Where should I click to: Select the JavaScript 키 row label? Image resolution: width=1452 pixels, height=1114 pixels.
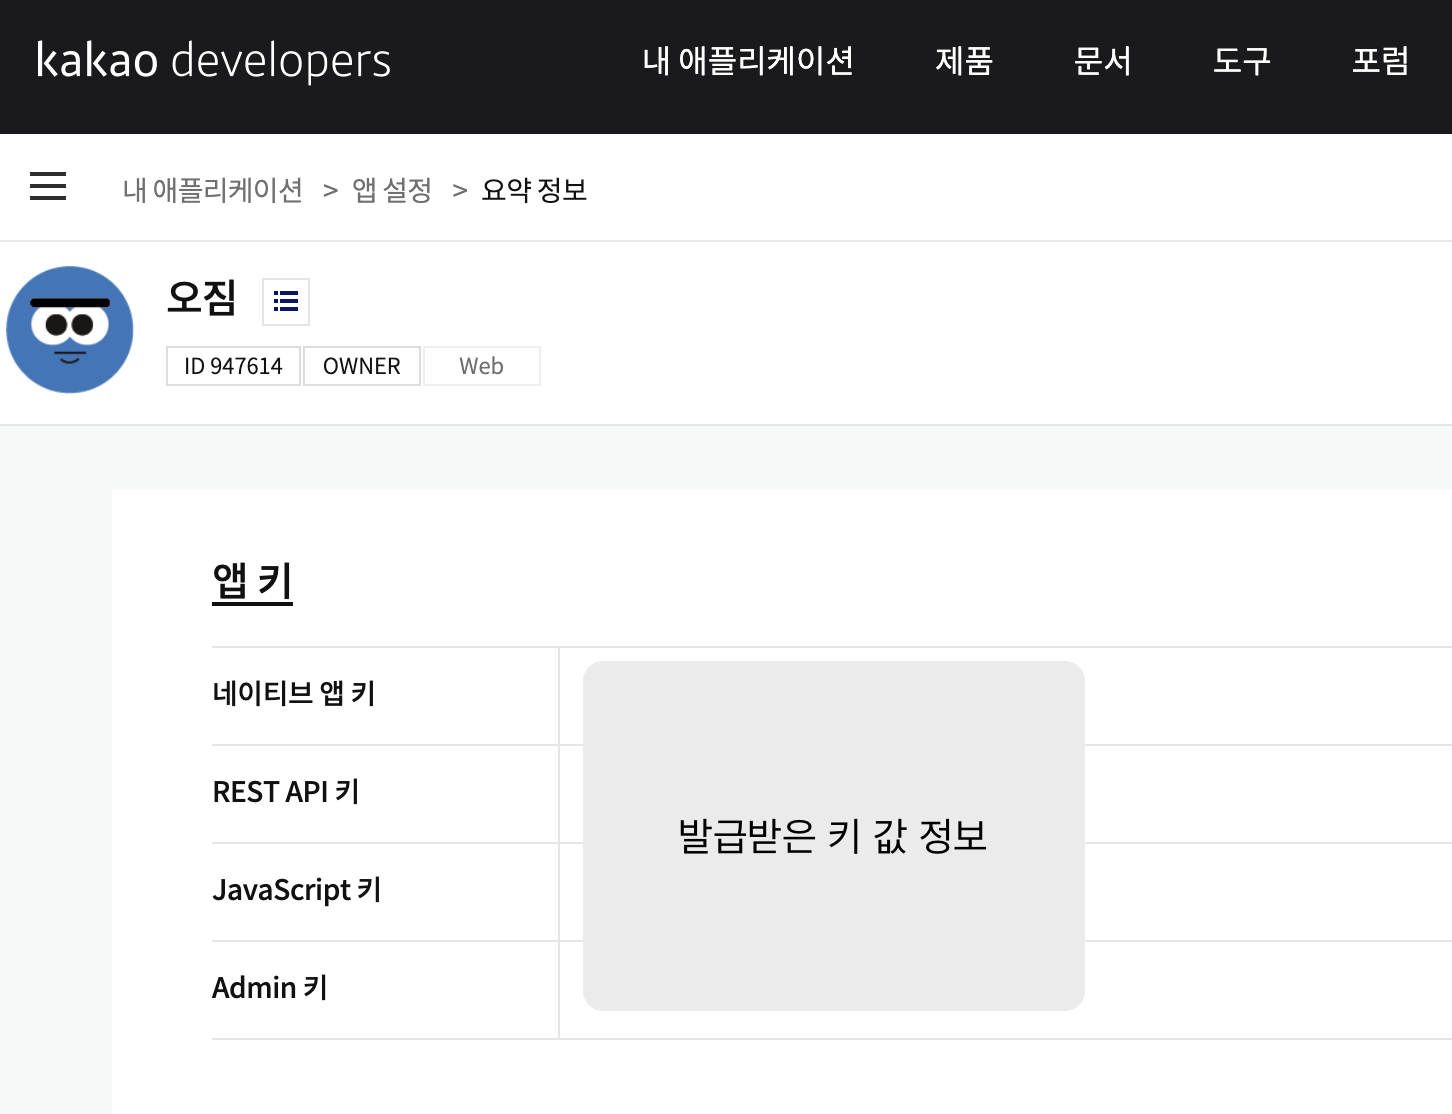point(297,889)
